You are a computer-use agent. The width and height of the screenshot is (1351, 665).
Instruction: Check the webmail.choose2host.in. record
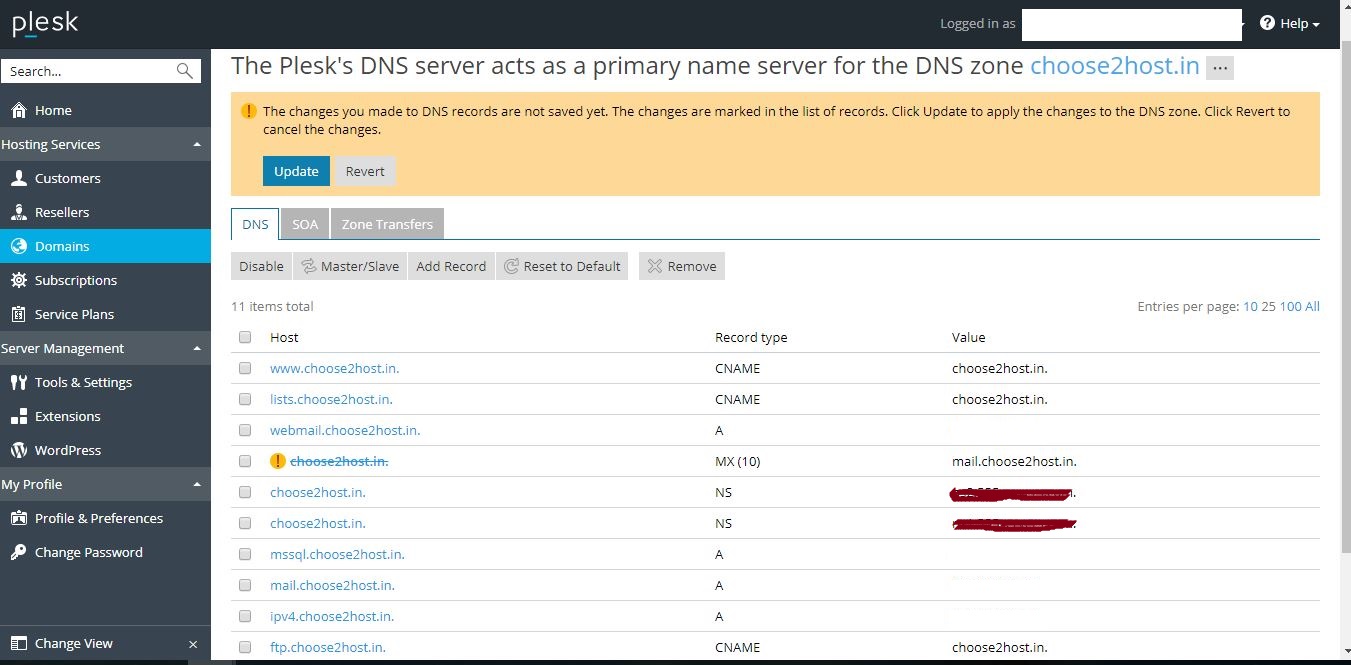pyautogui.click(x=245, y=430)
